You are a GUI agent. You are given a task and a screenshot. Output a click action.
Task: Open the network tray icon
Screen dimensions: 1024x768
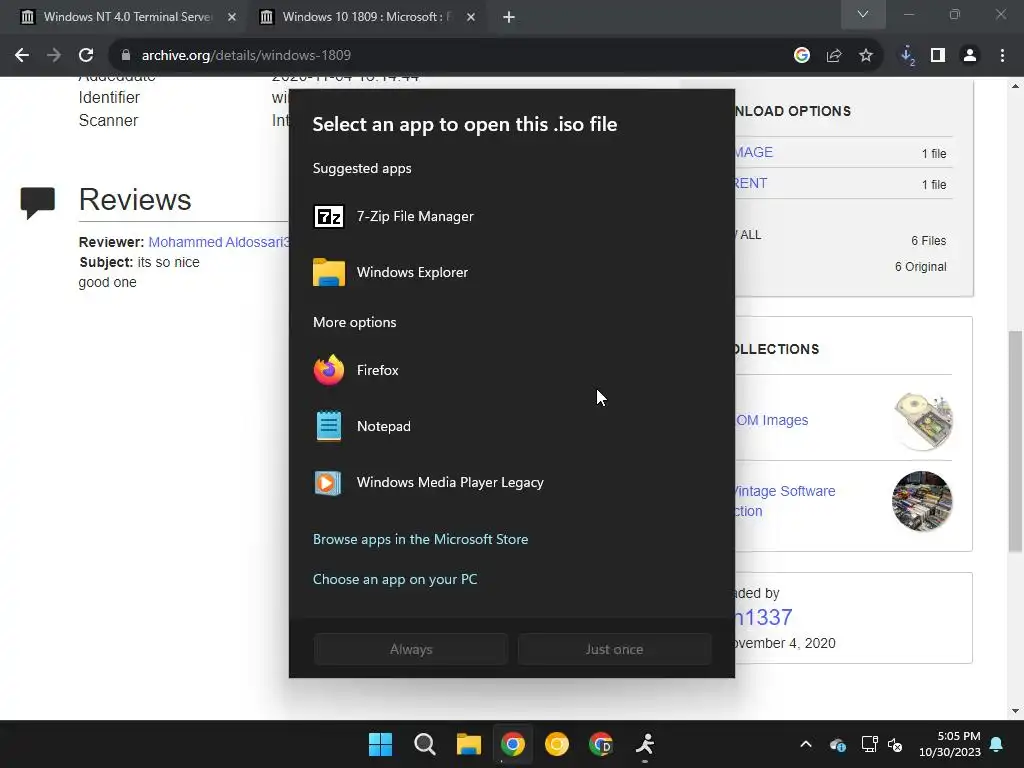(x=869, y=744)
